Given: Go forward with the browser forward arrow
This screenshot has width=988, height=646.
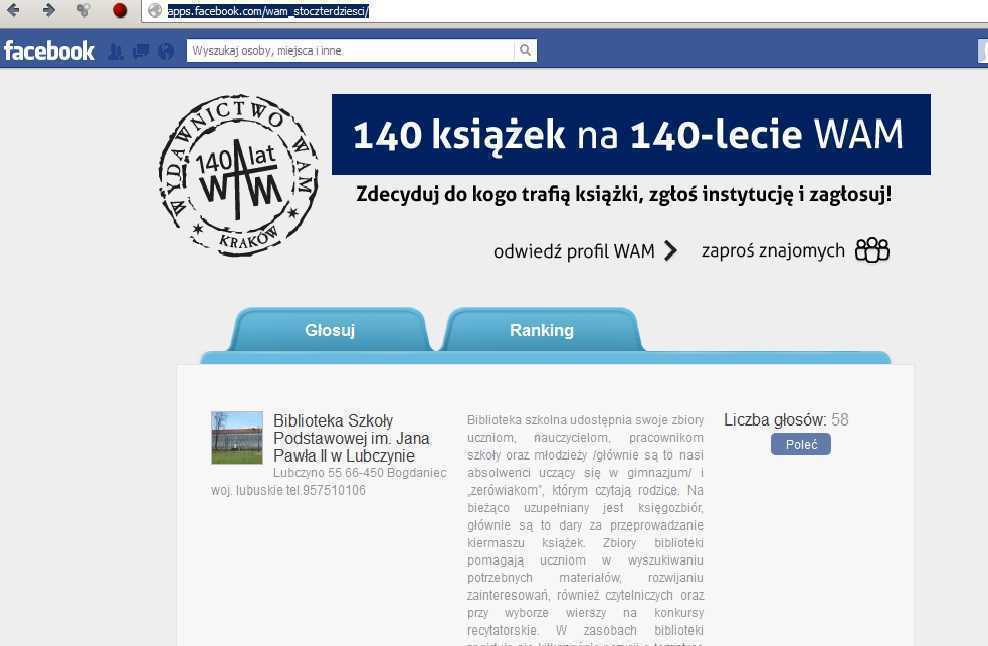Looking at the screenshot, I should (48, 10).
